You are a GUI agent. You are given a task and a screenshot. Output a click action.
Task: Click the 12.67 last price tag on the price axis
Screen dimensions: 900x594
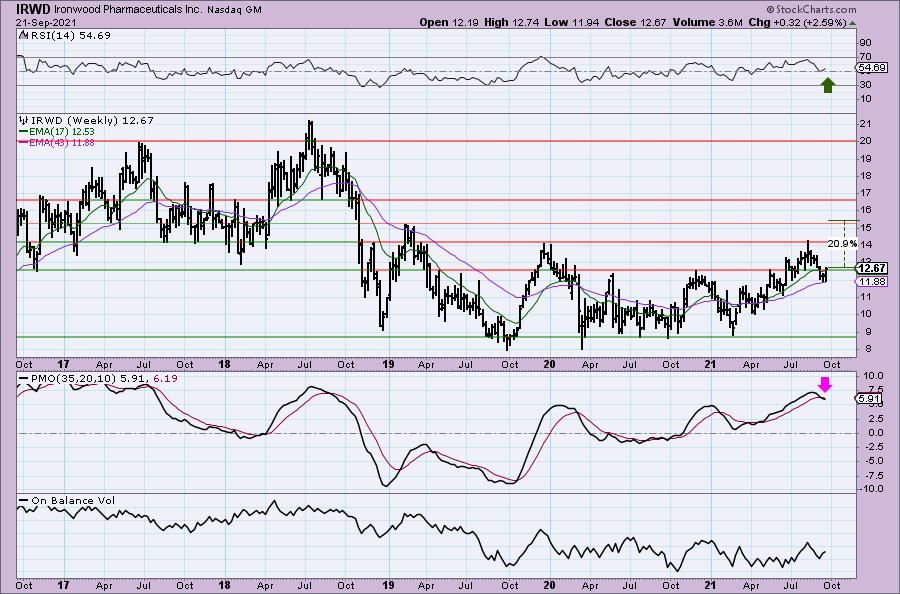pos(872,268)
